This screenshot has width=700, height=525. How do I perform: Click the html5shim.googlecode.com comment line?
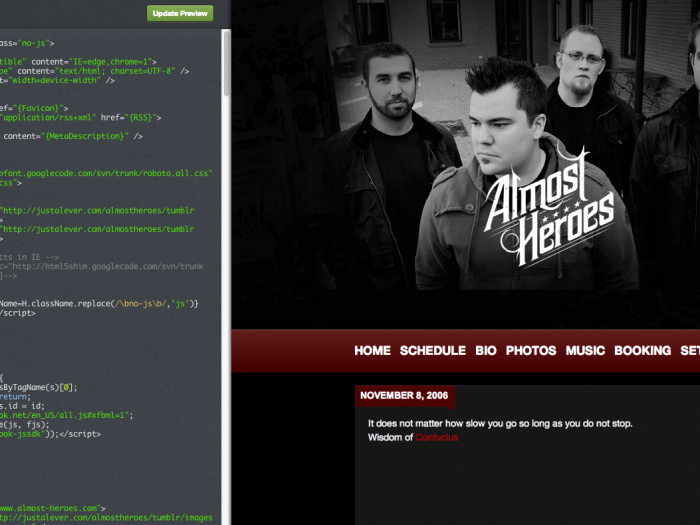click(x=102, y=267)
